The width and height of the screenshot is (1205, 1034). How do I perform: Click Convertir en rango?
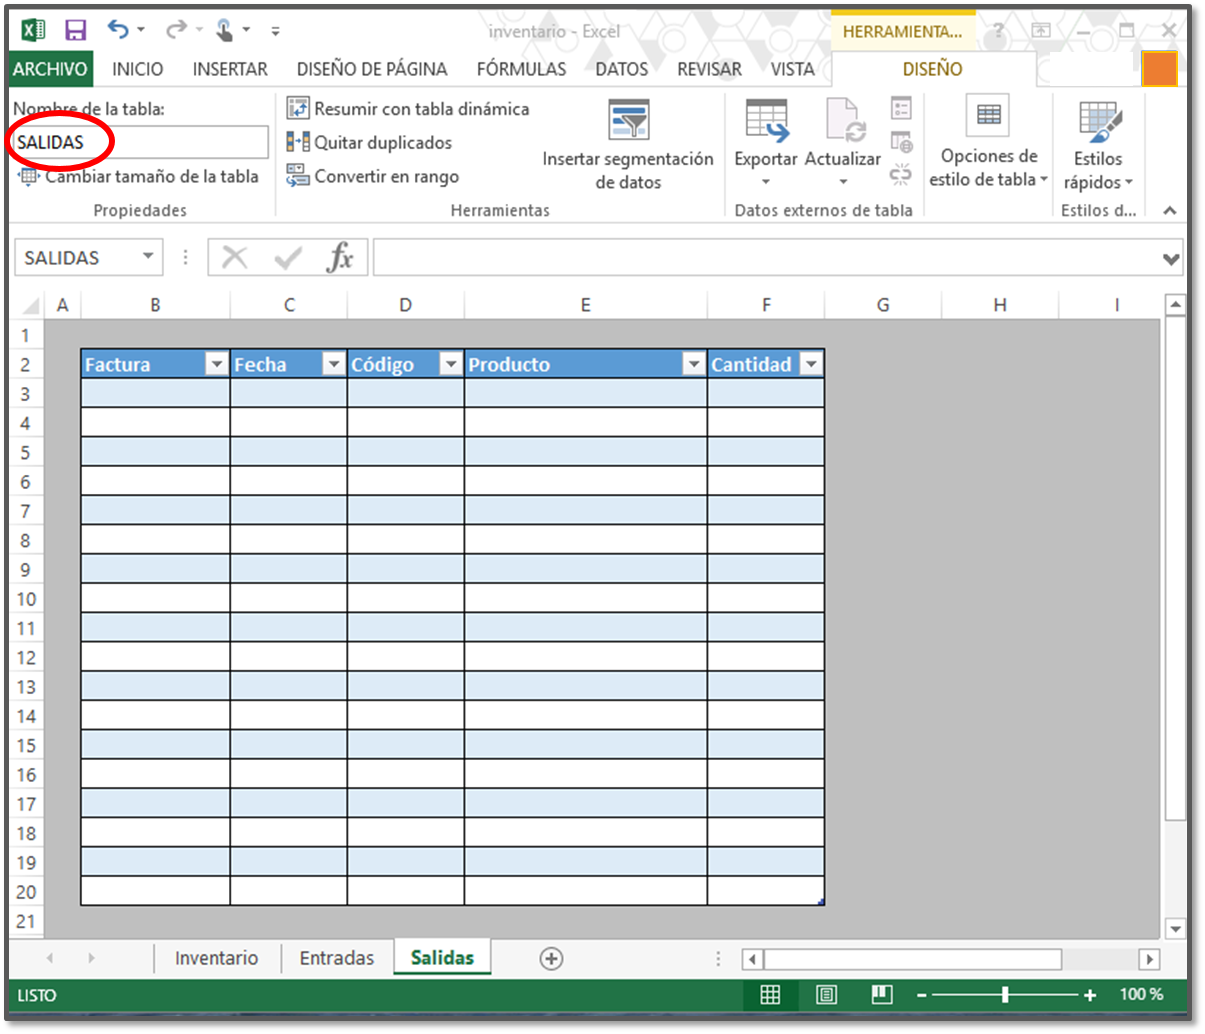pyautogui.click(x=373, y=177)
